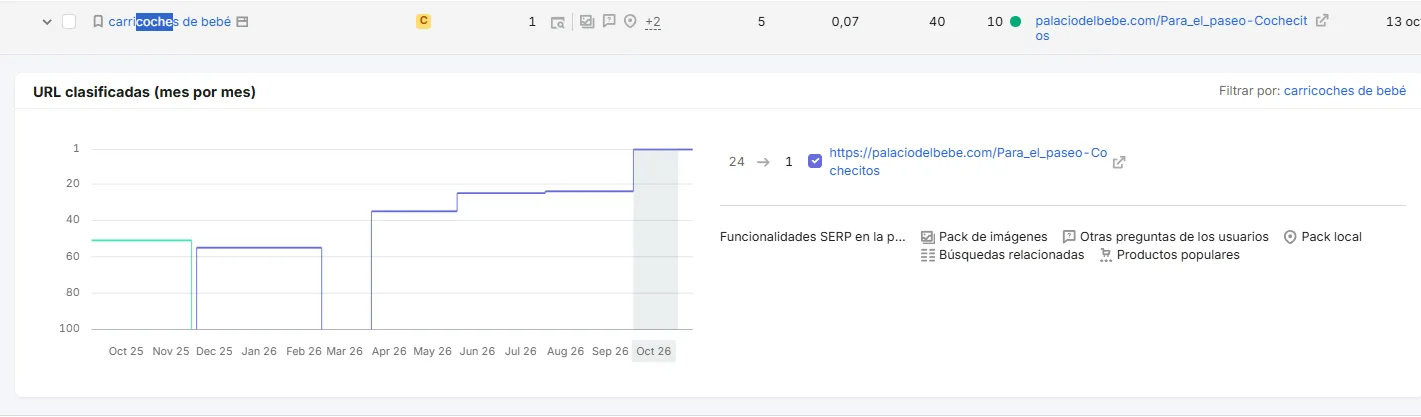Open the palaciodelbebe.com URL in the top row
The image size is (1421, 417).
1171,28
